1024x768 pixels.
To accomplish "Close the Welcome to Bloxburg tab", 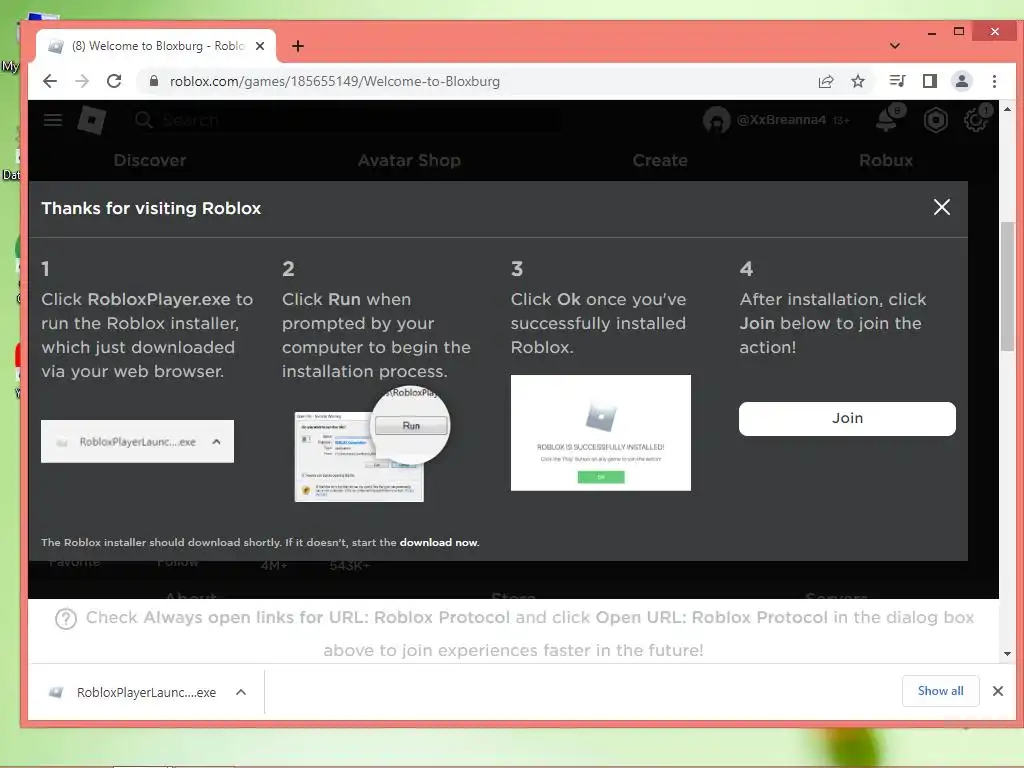I will pos(260,46).
